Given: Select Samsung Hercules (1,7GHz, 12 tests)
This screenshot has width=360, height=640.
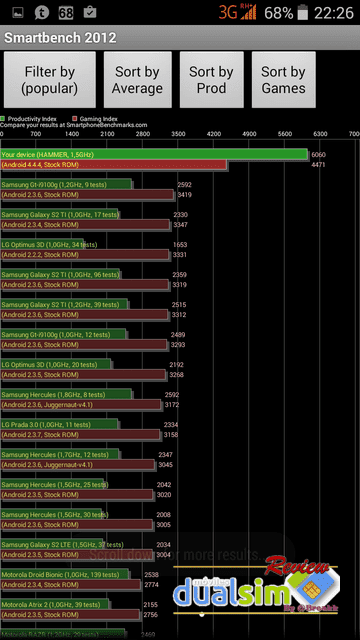Looking at the screenshot, I should tap(60, 455).
